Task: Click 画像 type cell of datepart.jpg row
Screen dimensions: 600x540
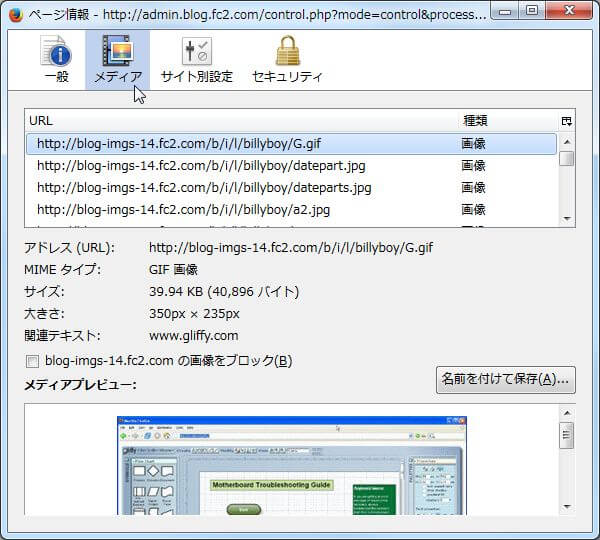Action: (473, 166)
